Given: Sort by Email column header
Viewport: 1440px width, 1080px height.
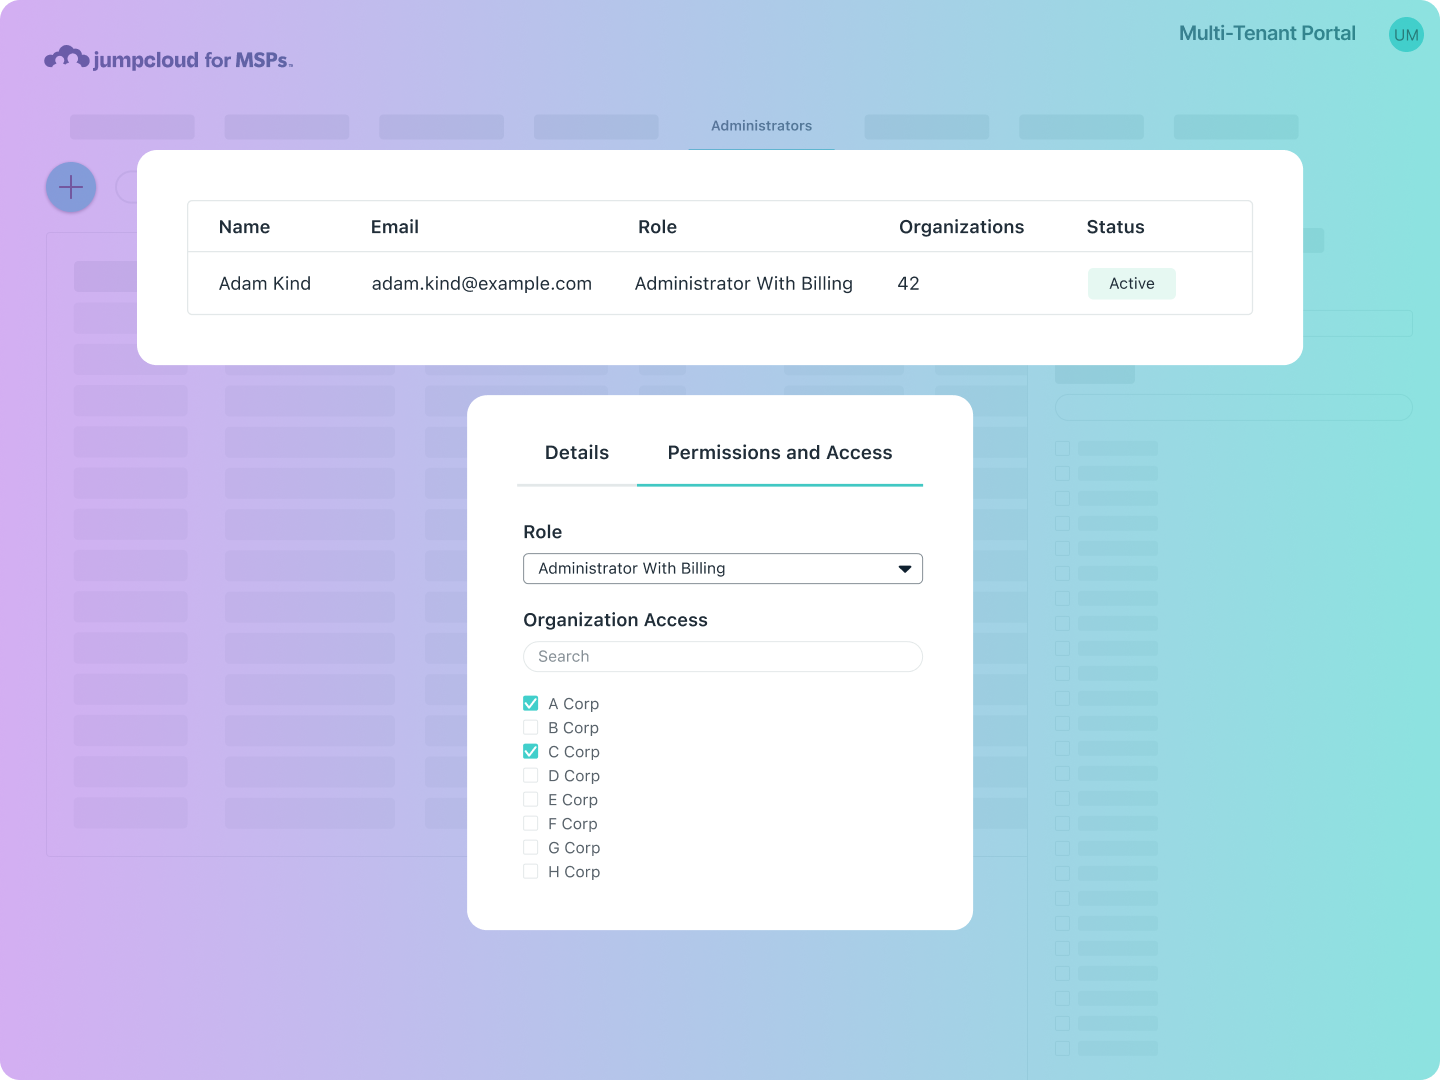Looking at the screenshot, I should coord(395,227).
